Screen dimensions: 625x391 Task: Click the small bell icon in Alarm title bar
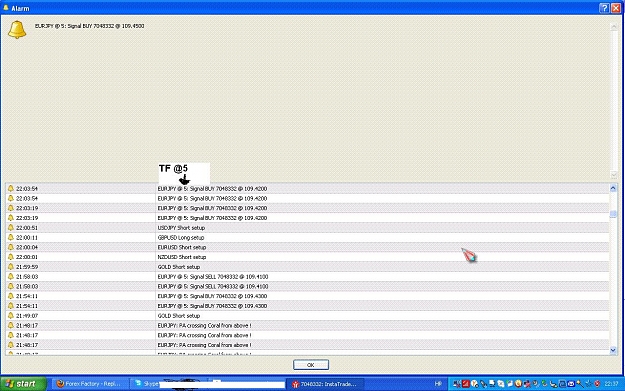pyautogui.click(x=6, y=8)
